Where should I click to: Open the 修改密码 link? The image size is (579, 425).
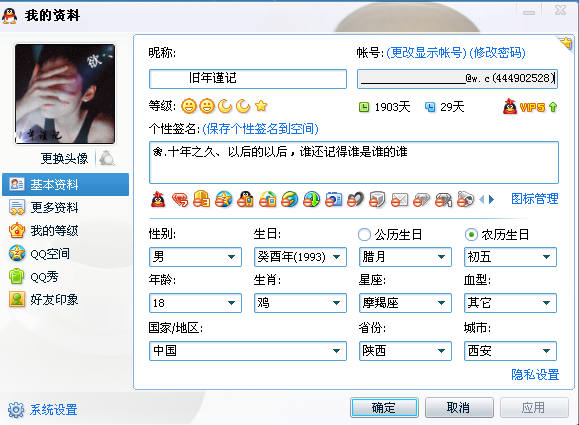(497, 53)
